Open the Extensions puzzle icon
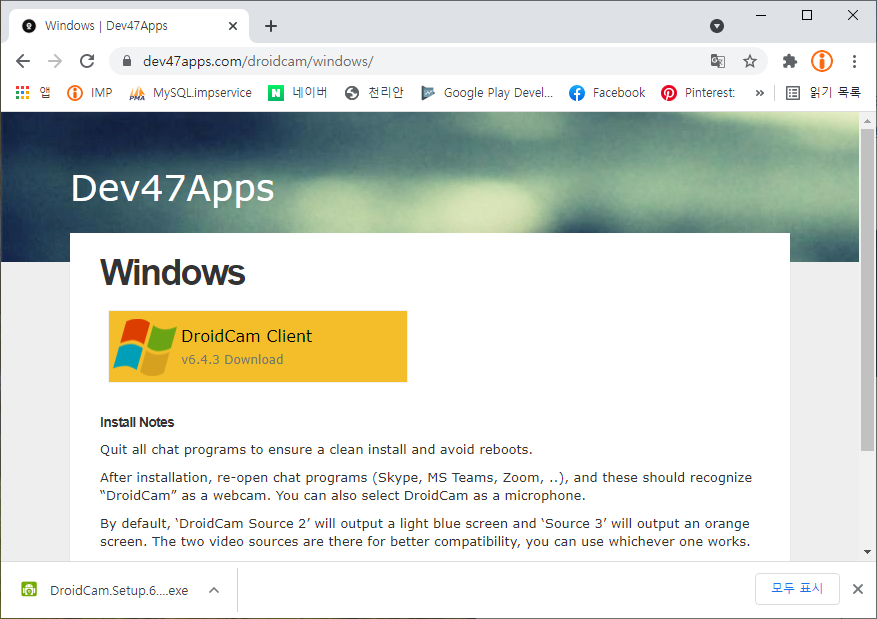 pyautogui.click(x=790, y=61)
